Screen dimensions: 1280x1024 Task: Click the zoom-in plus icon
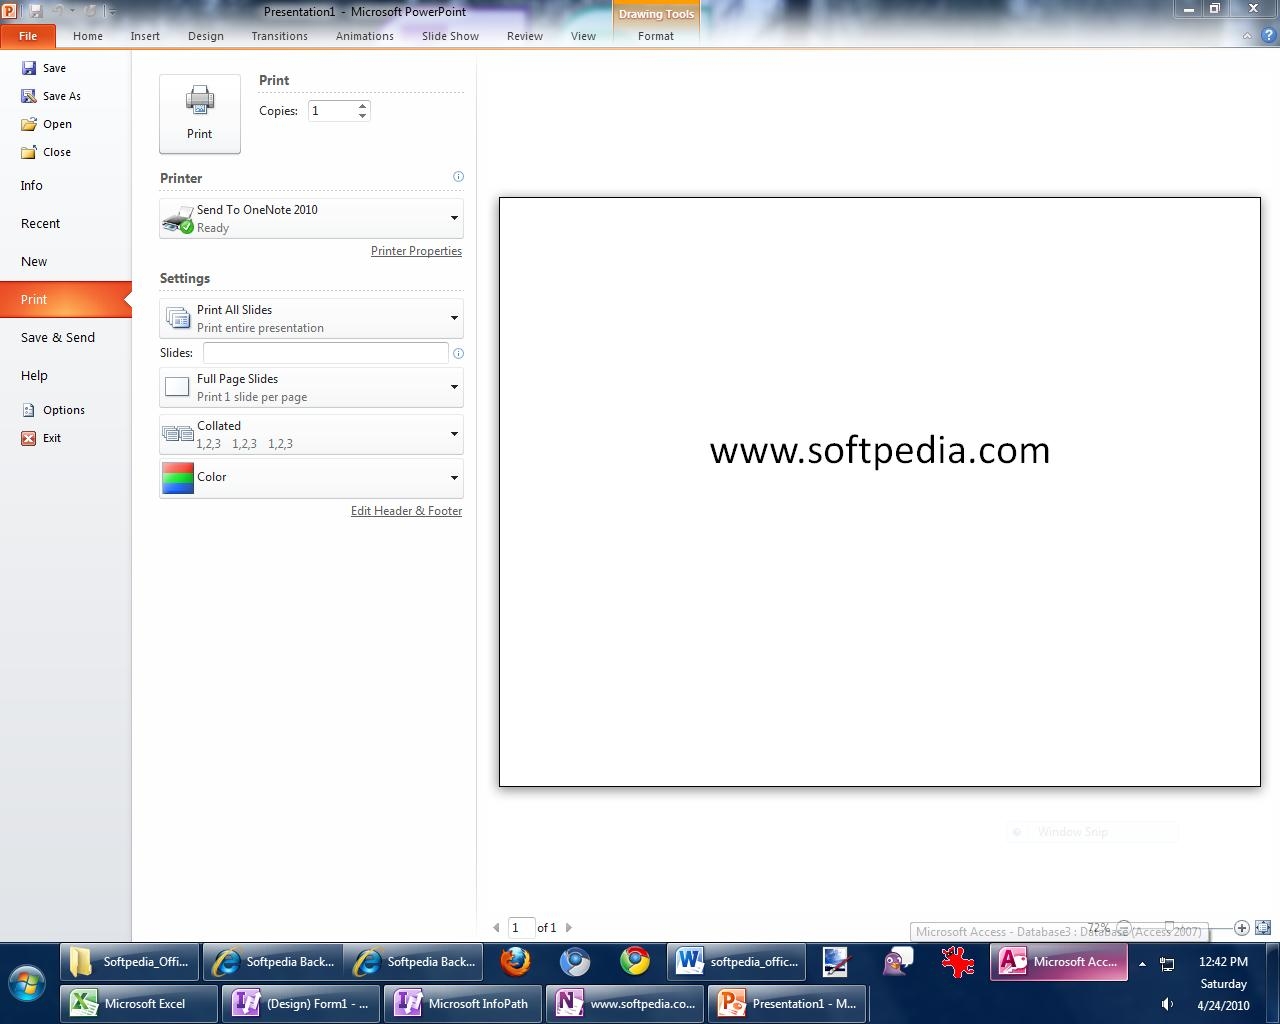click(x=1241, y=928)
